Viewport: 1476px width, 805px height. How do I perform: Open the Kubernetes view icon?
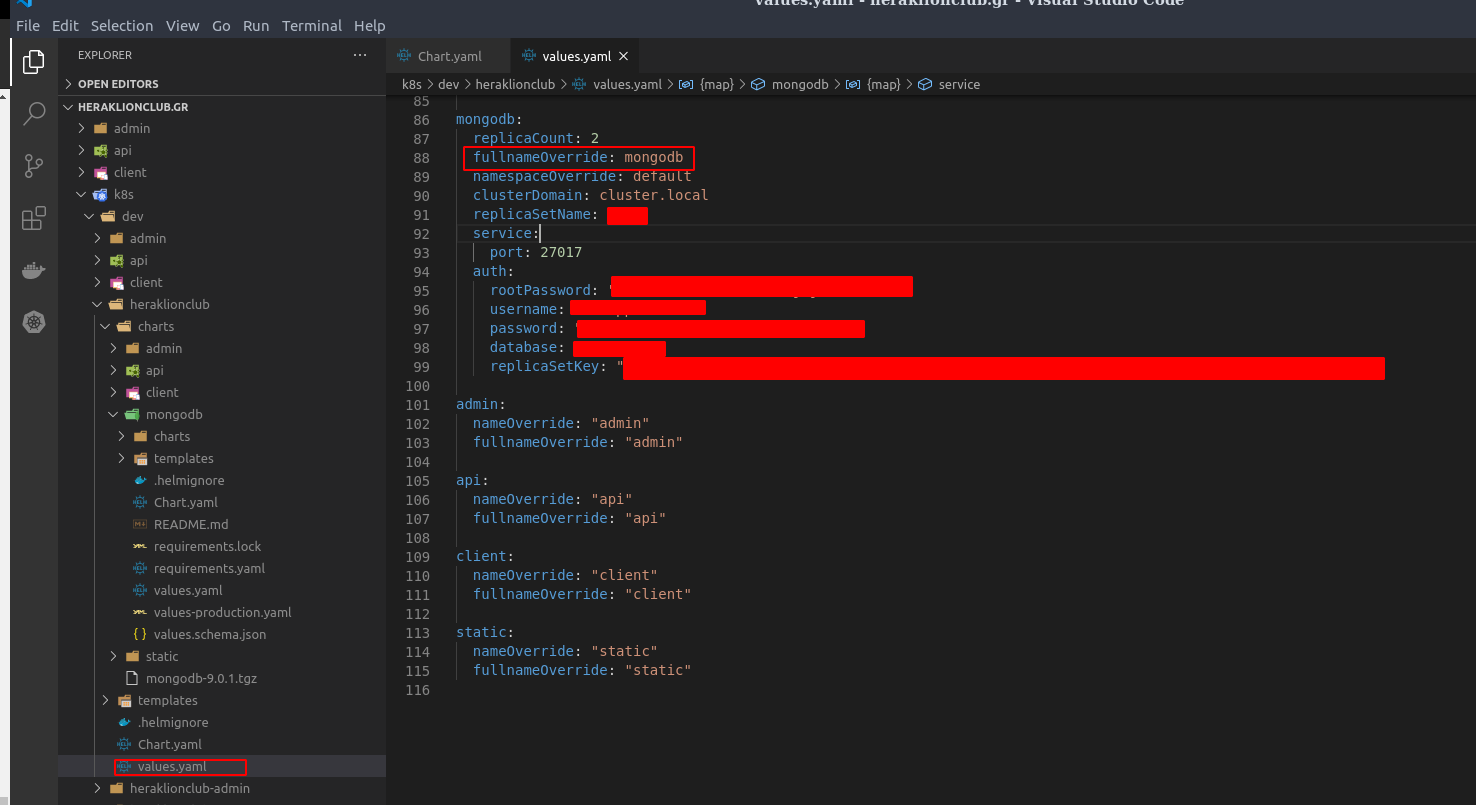[x=34, y=322]
